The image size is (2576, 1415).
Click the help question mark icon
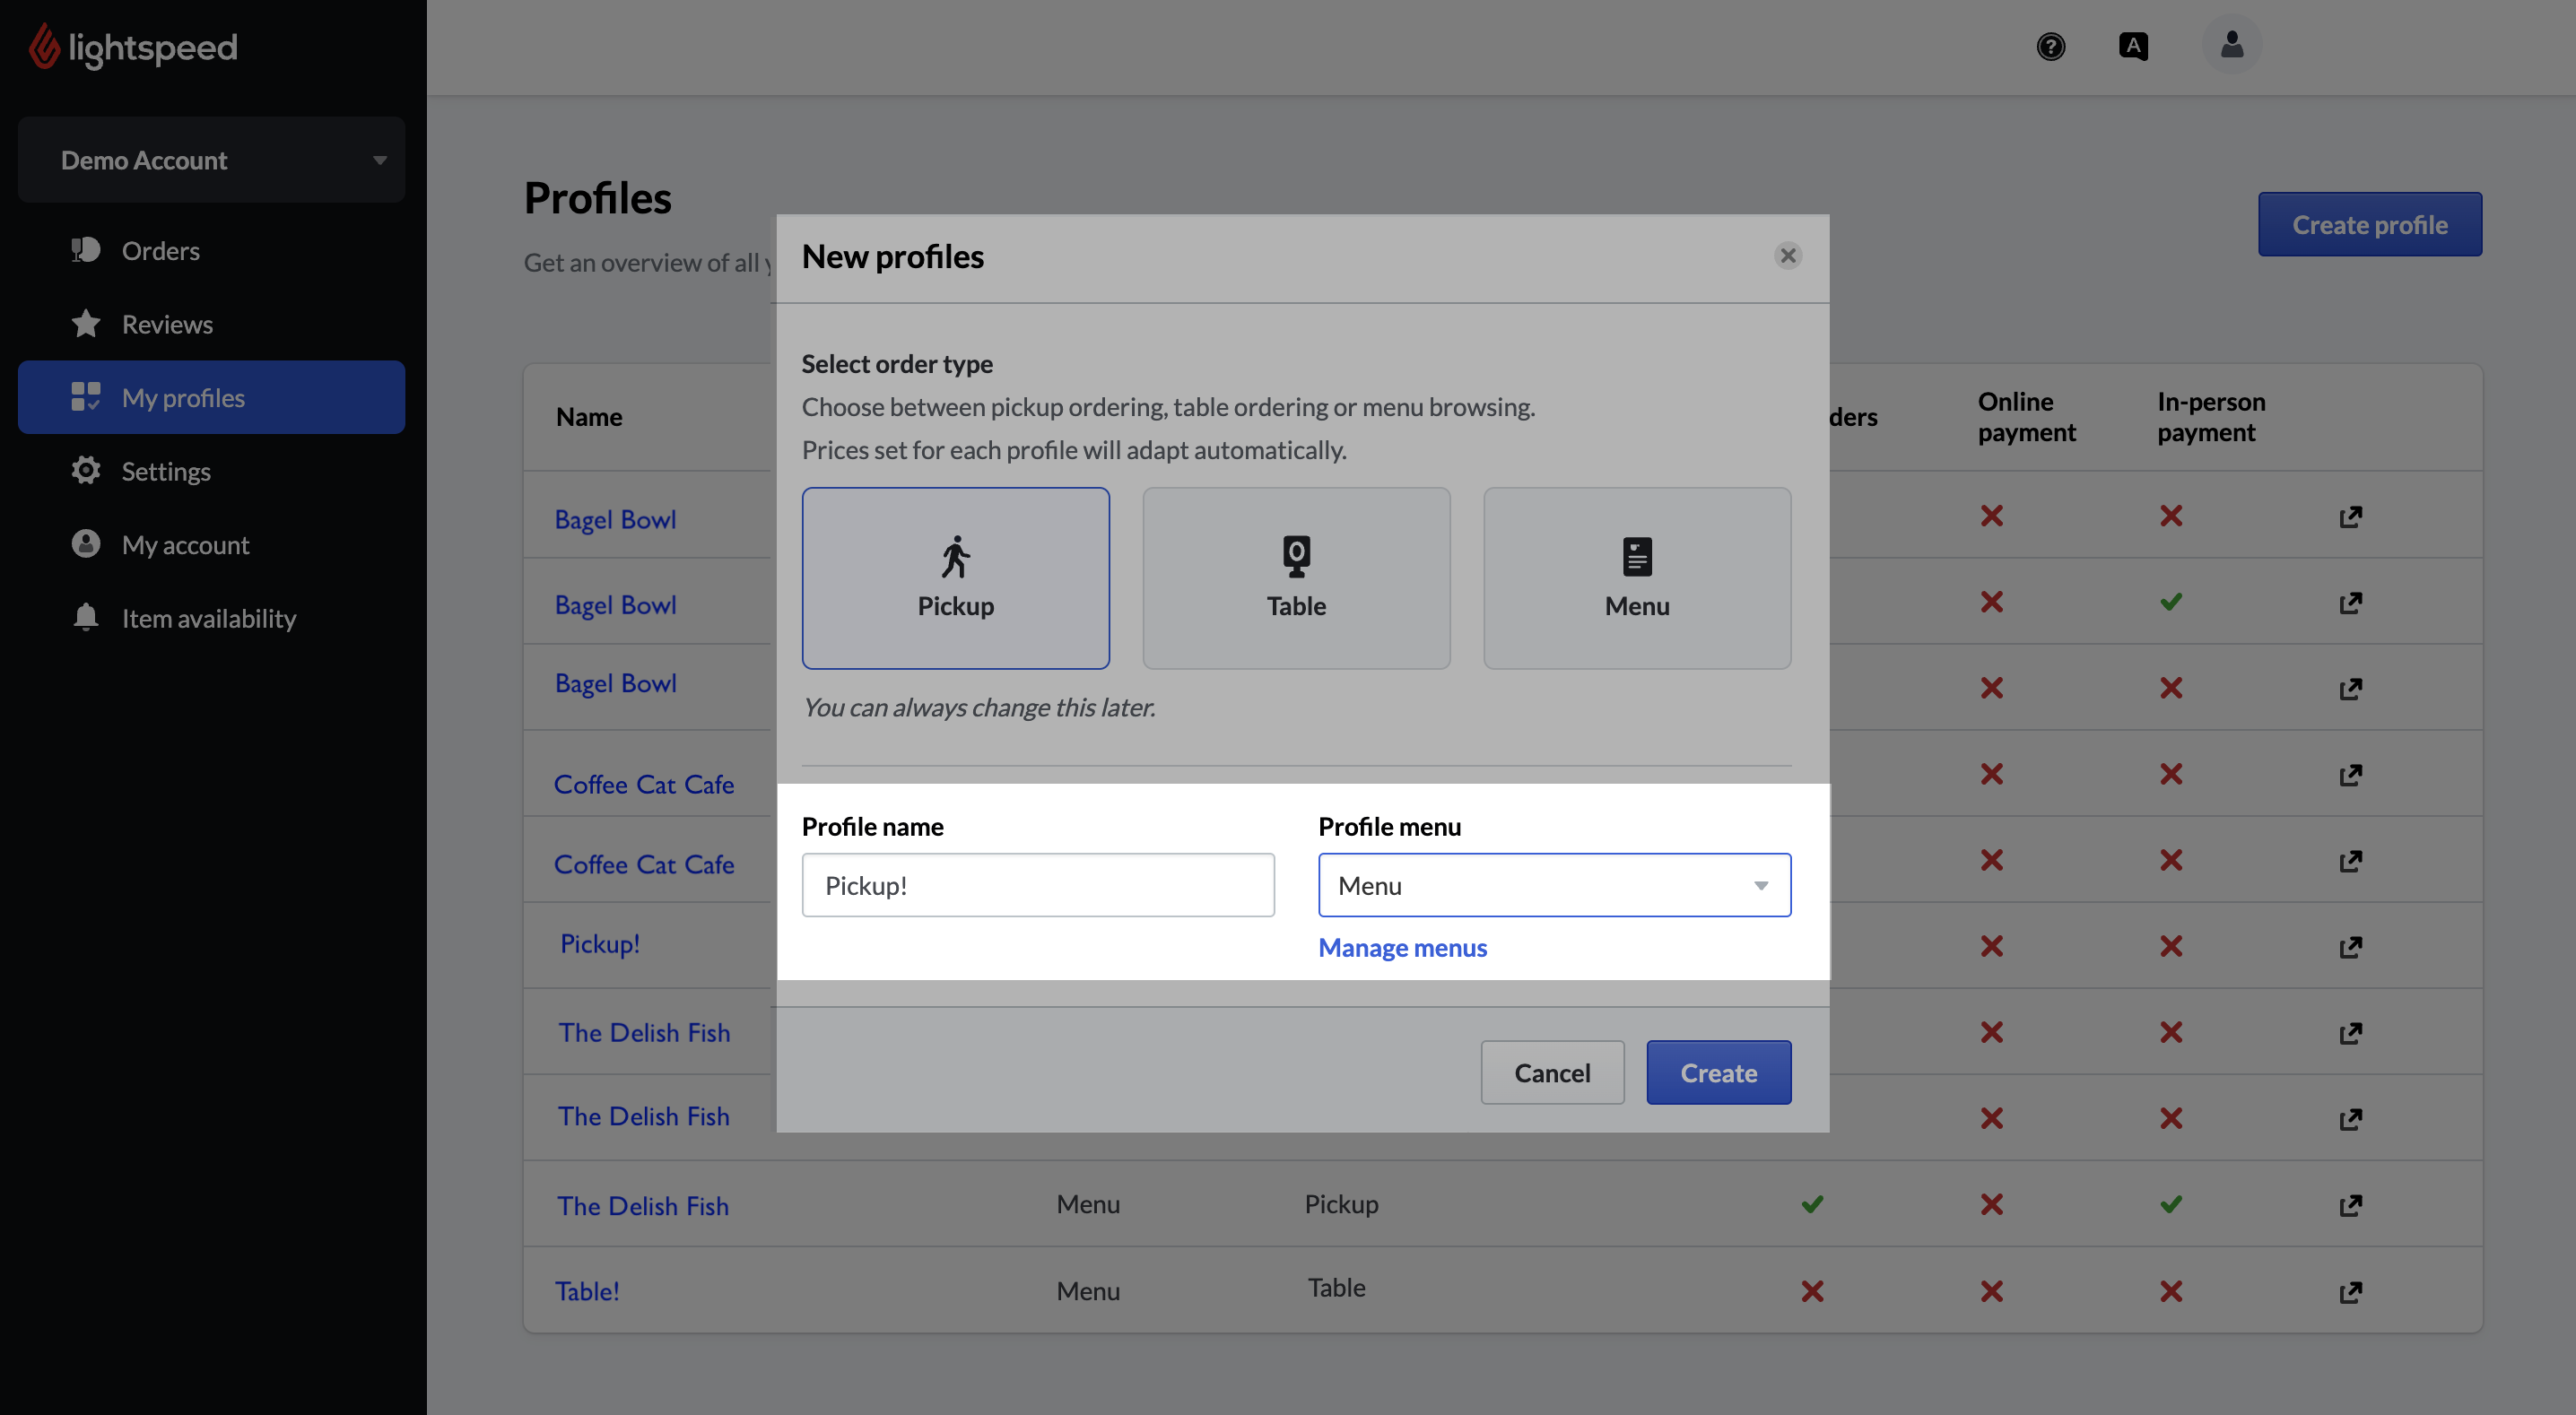point(2050,46)
